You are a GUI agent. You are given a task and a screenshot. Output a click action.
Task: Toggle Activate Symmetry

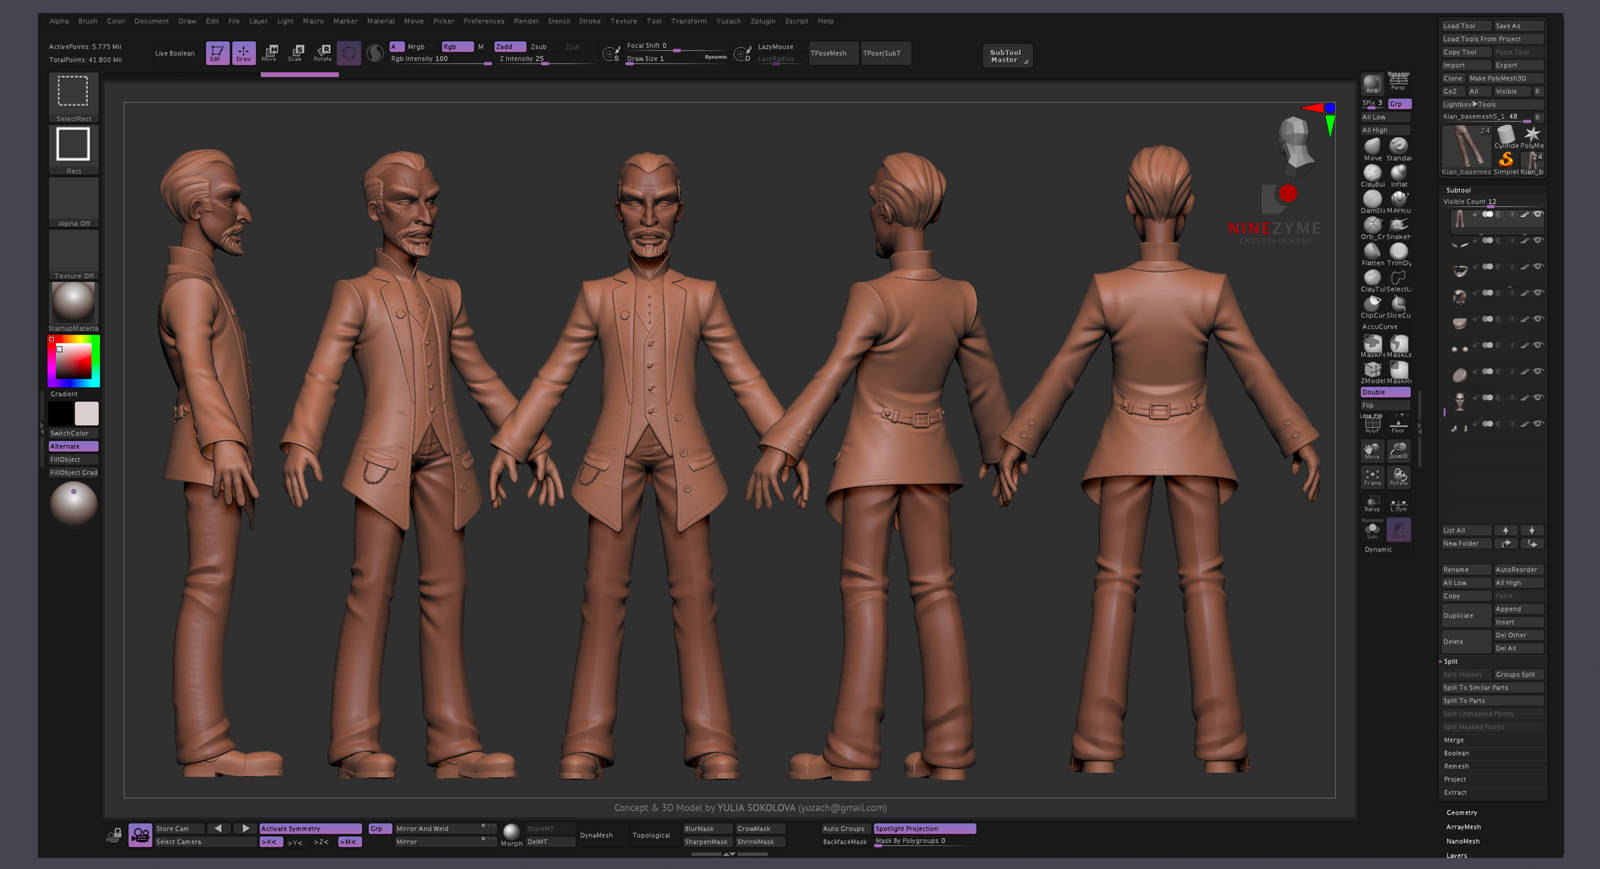click(x=310, y=828)
